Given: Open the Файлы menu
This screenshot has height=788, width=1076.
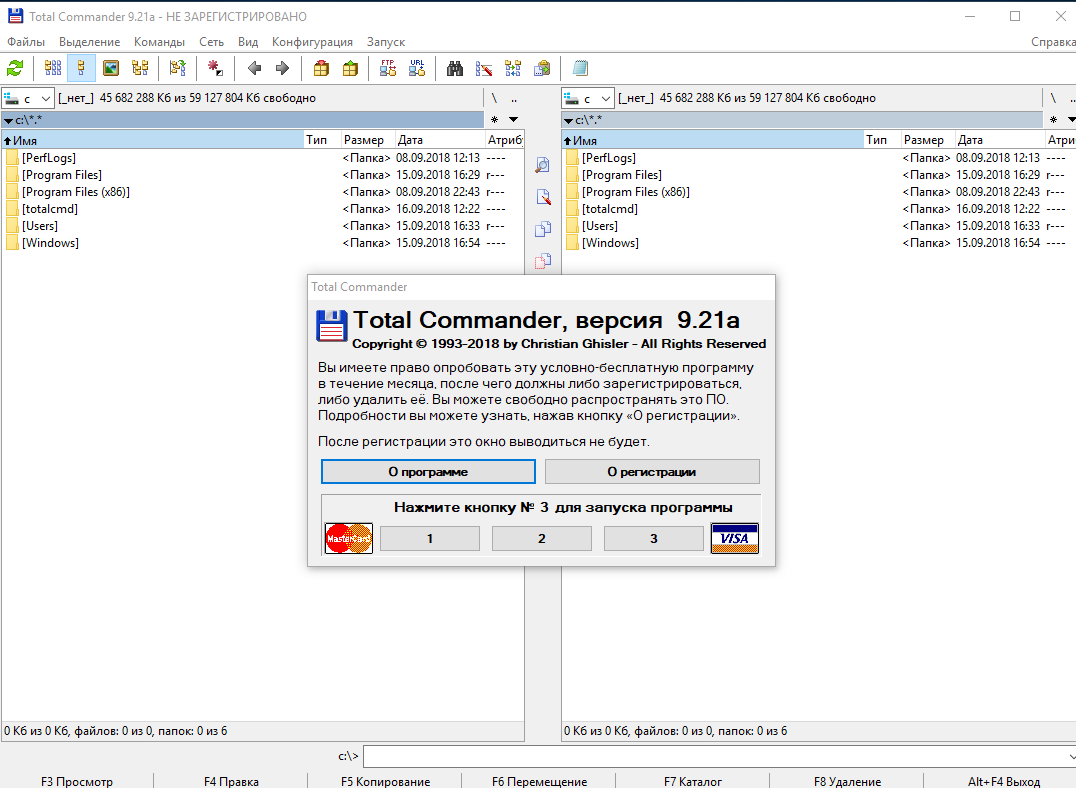Looking at the screenshot, I should 26,42.
